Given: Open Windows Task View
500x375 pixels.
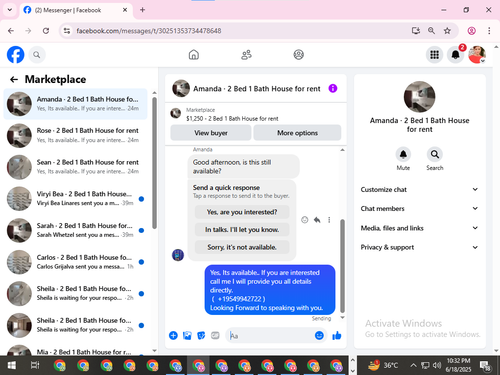Looking at the screenshot, I should 35,365.
